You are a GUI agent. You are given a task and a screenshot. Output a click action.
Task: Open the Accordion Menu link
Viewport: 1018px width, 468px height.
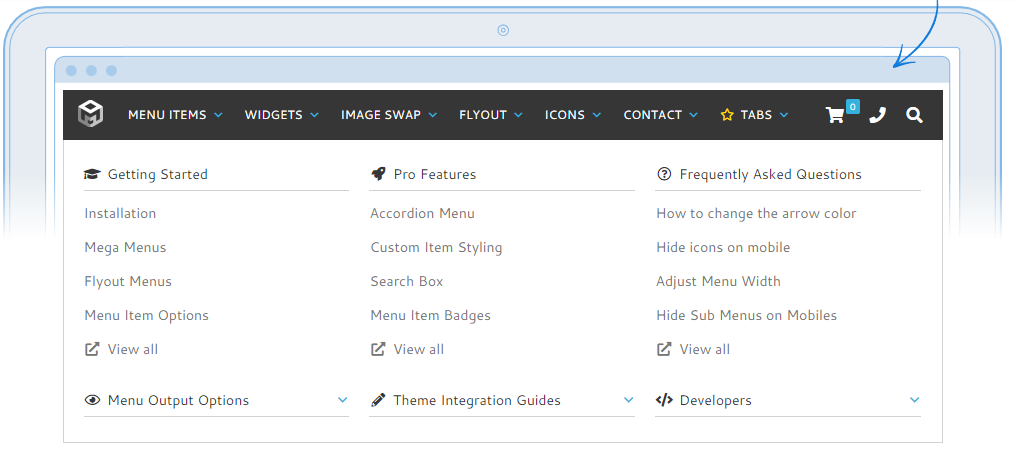pos(423,213)
